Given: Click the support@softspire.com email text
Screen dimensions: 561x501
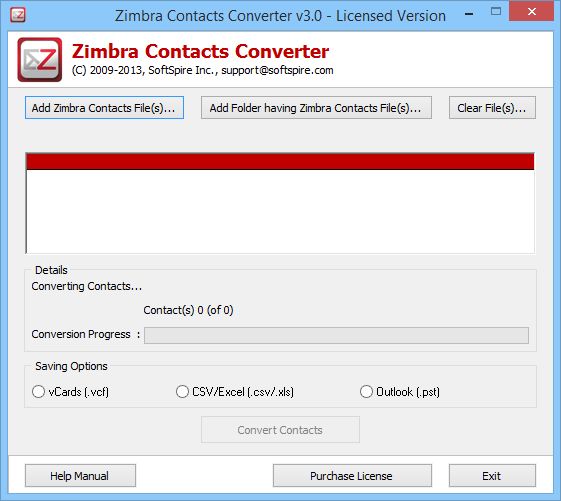Looking at the screenshot, I should click(277, 70).
